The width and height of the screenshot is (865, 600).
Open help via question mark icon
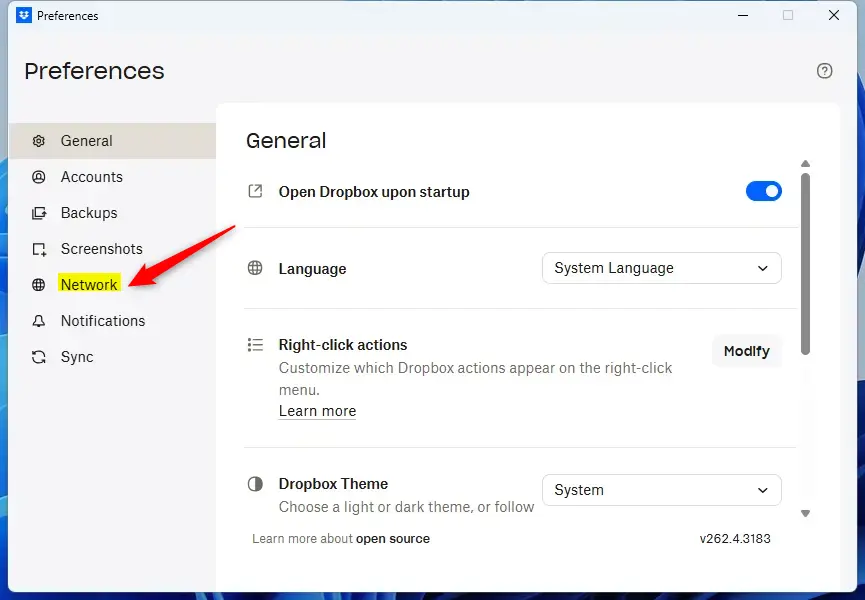(824, 71)
